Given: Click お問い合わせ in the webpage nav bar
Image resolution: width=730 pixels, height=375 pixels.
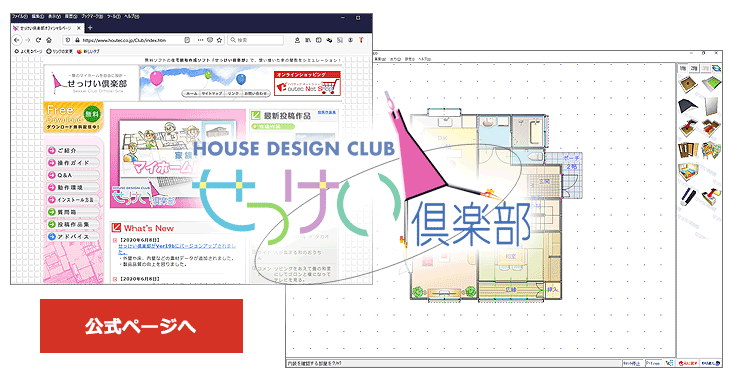Looking at the screenshot, I should tap(256, 94).
